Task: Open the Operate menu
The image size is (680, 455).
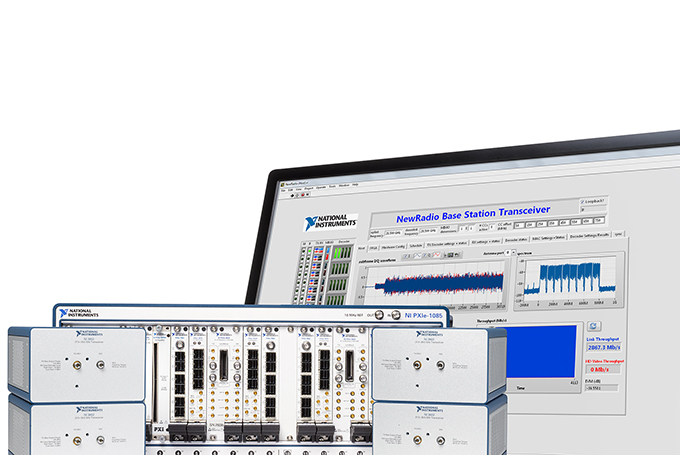Action: pos(321,187)
